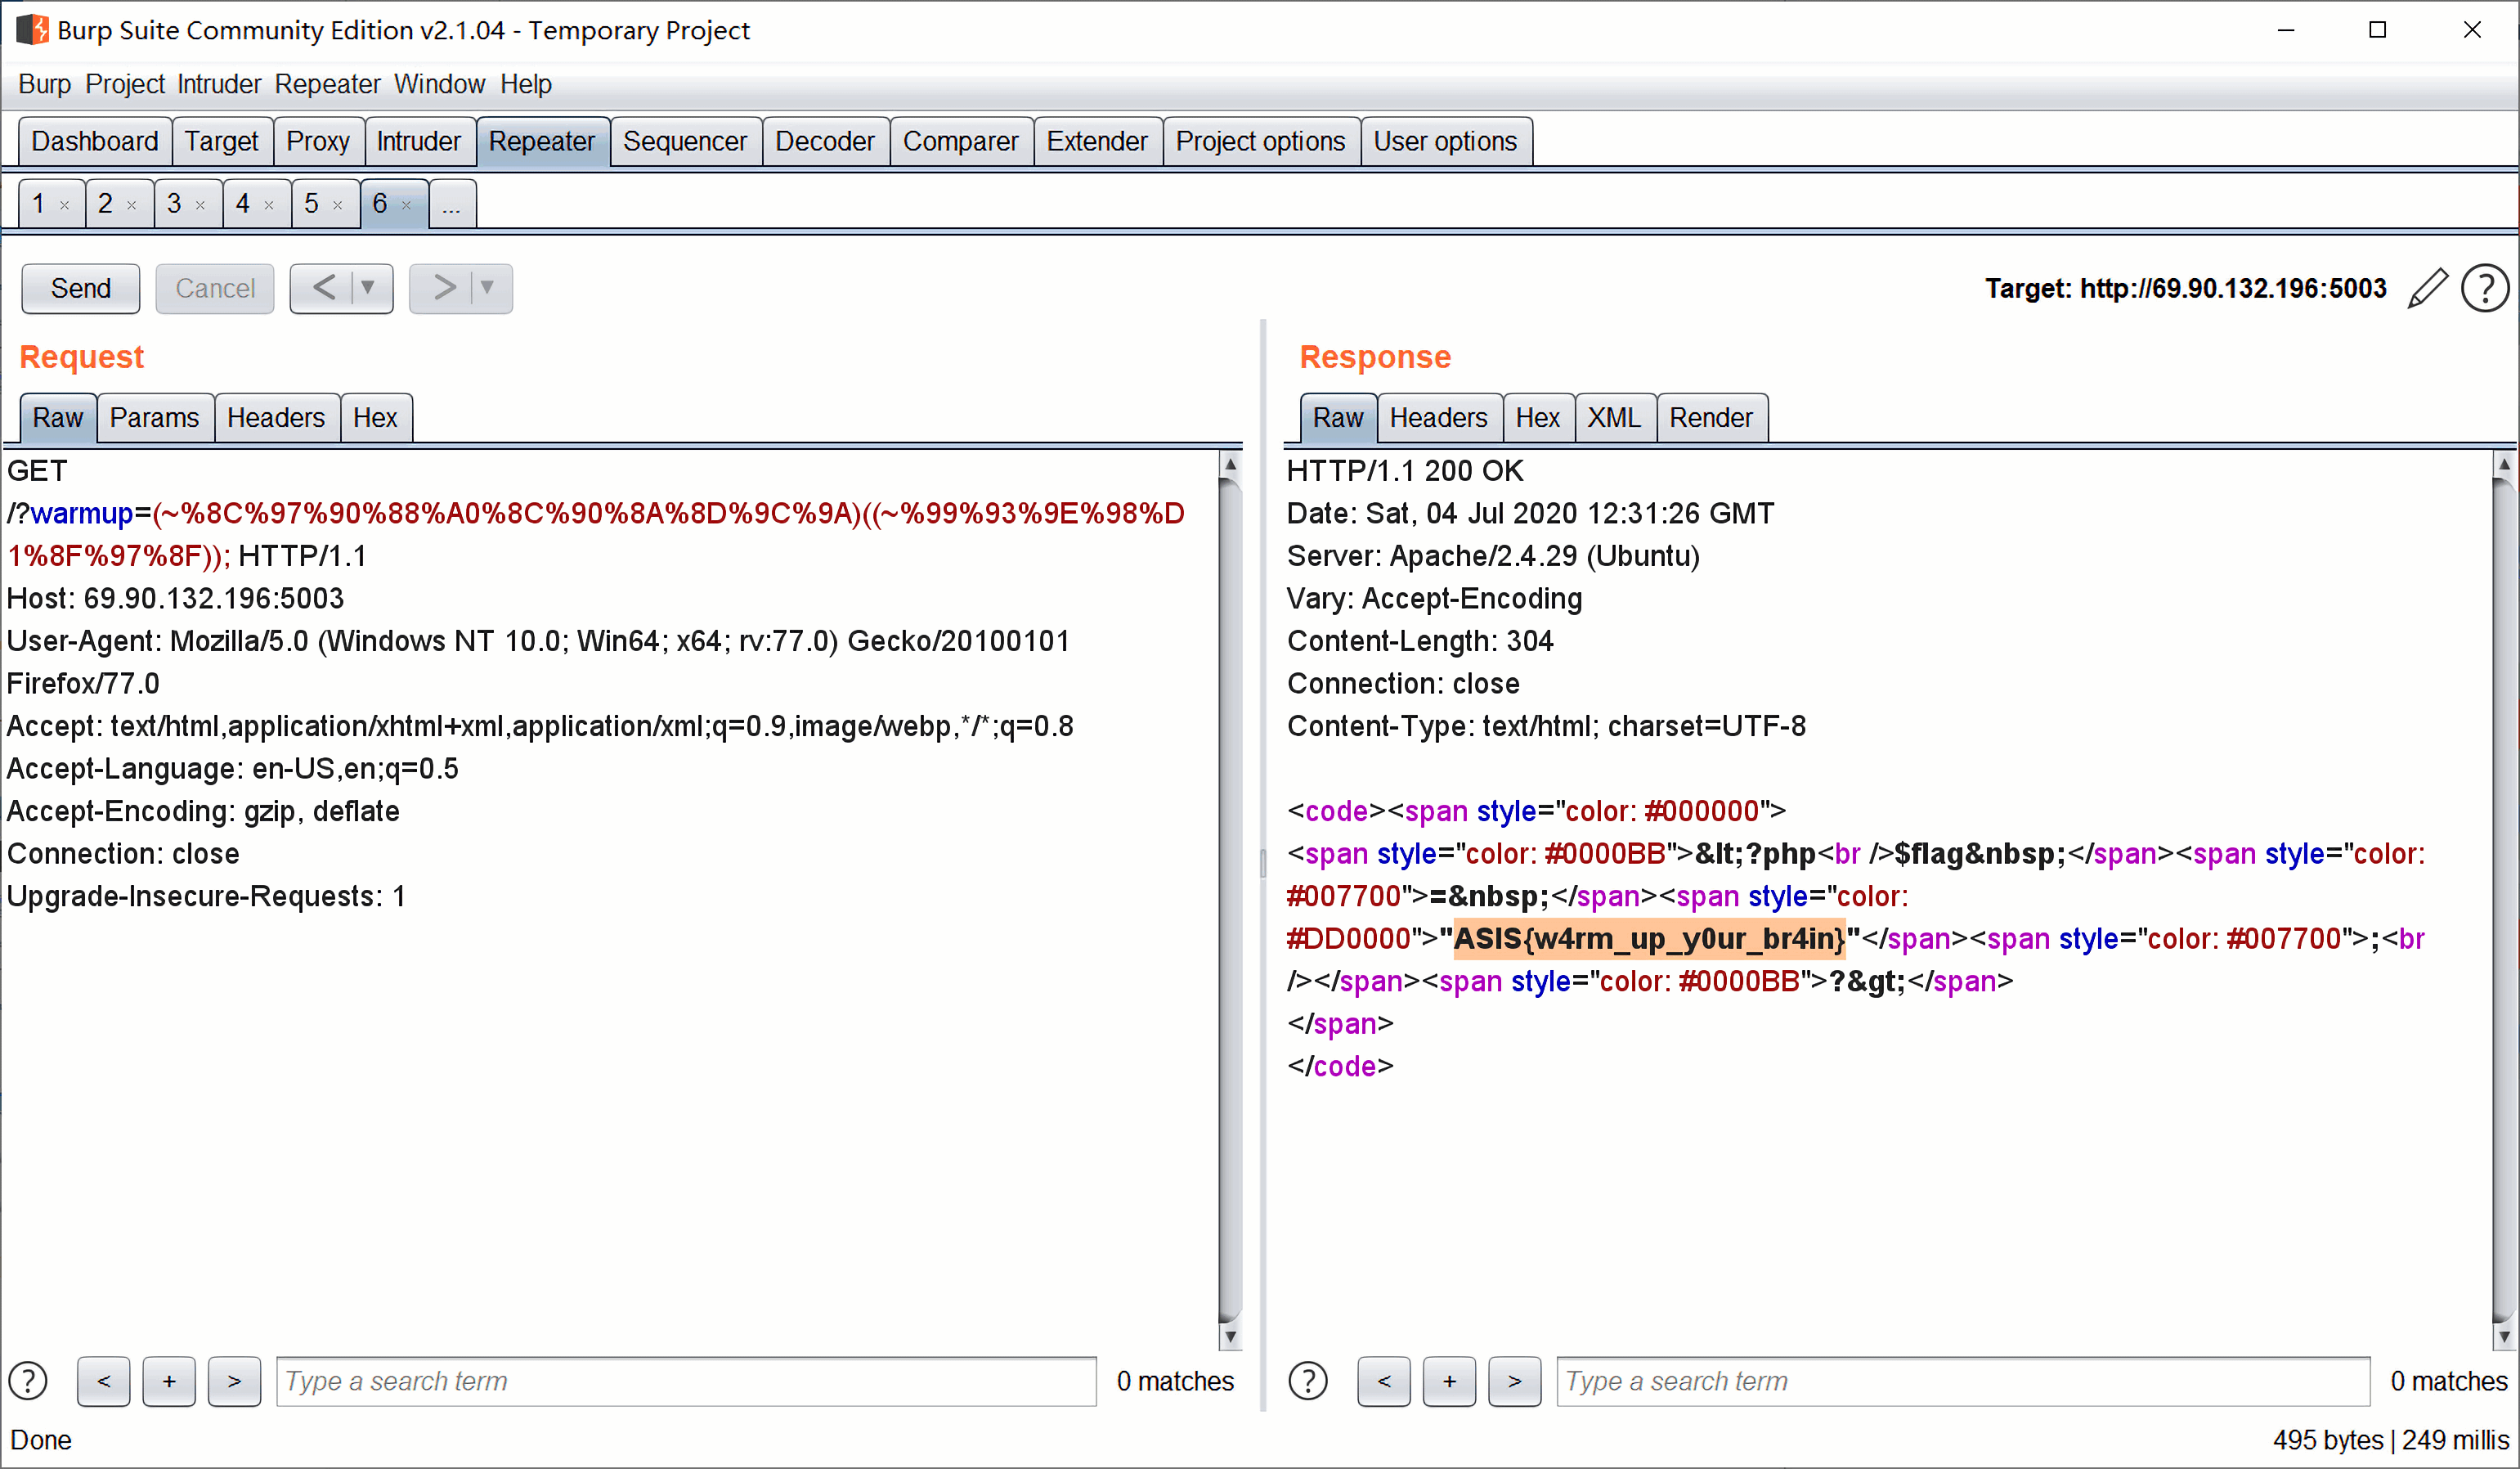Switch request view to Headers tab
Screen dimensions: 2520x1469
[x=276, y=418]
